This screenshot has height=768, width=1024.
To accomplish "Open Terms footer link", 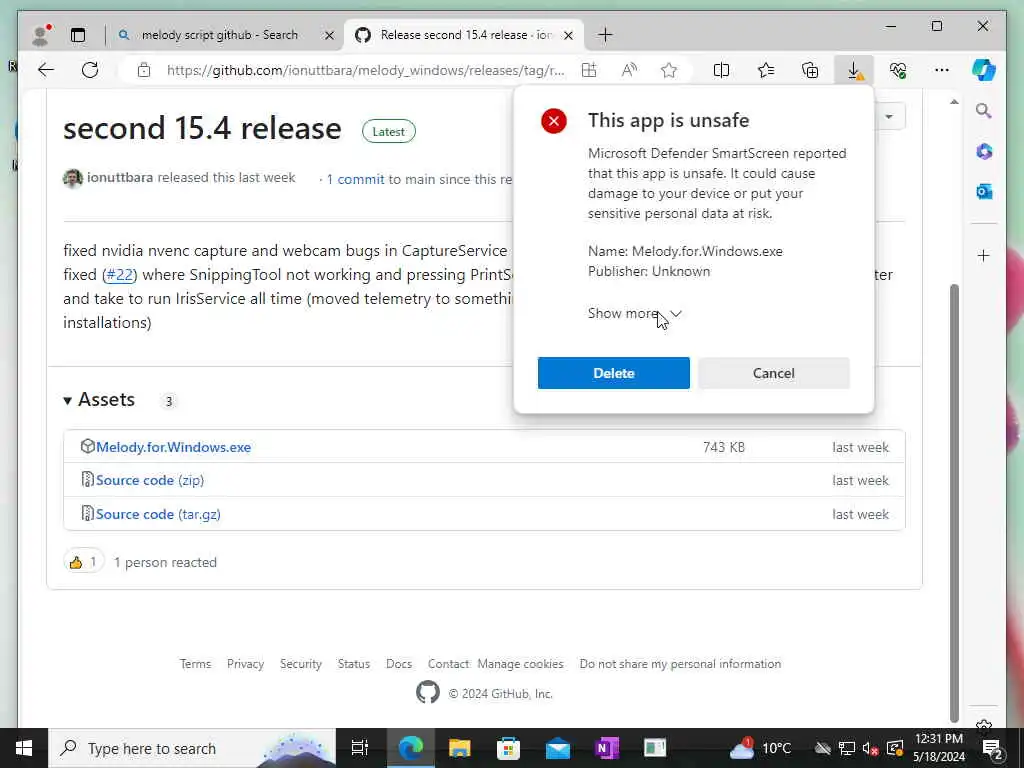I will click(195, 664).
